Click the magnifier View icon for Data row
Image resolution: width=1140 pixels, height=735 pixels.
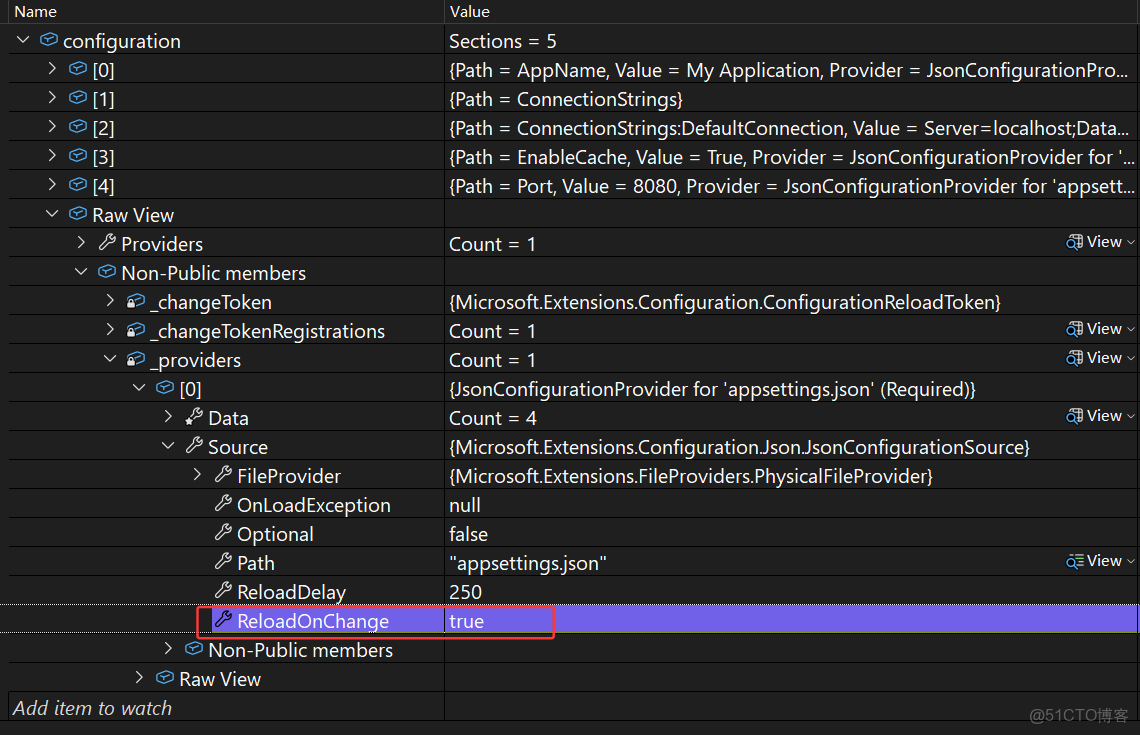pos(1075,416)
